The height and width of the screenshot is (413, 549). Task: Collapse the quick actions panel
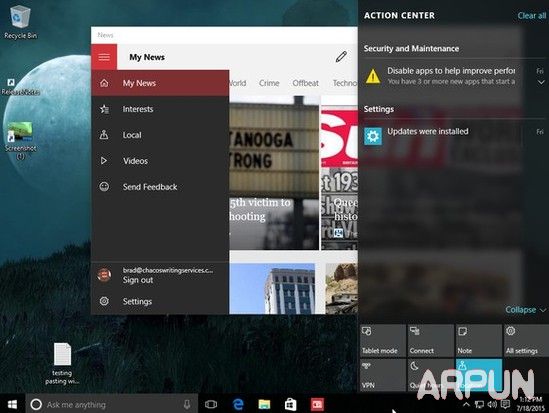click(x=525, y=310)
